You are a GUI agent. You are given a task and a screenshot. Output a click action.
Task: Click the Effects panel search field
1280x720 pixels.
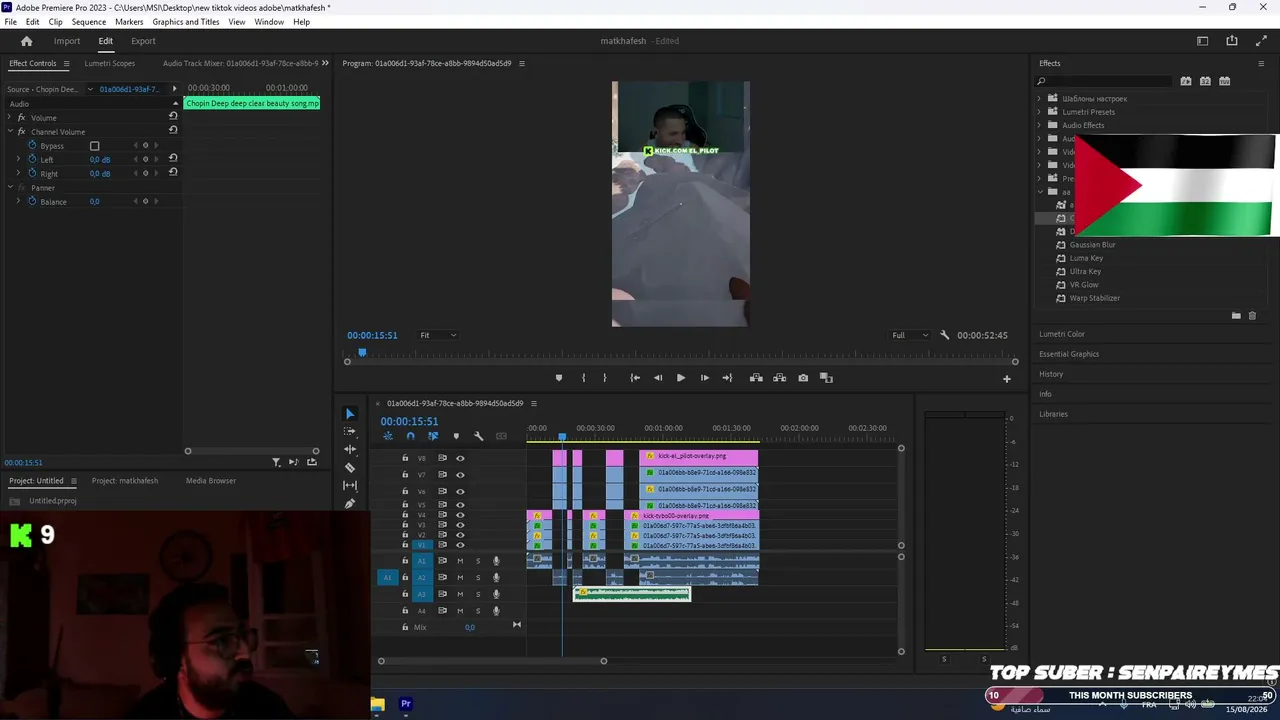(x=1105, y=81)
